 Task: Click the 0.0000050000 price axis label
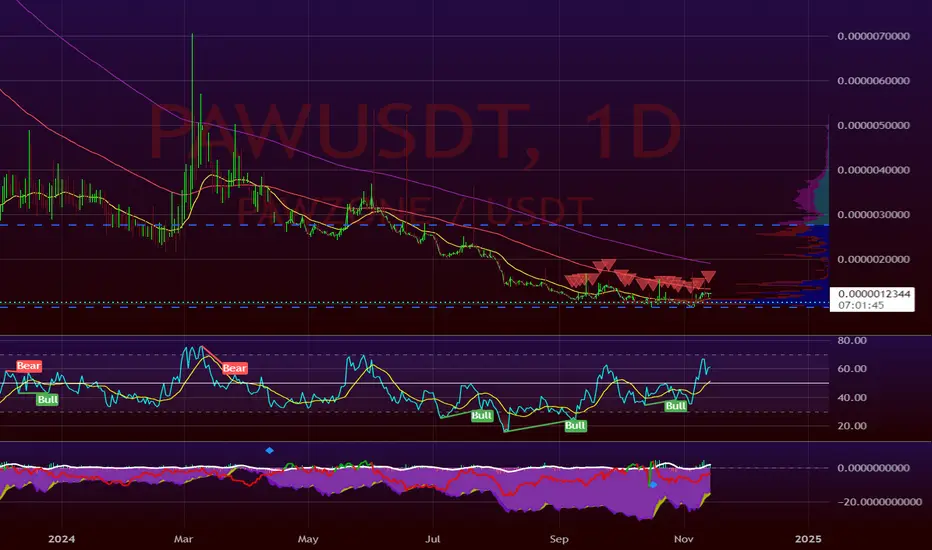click(873, 125)
